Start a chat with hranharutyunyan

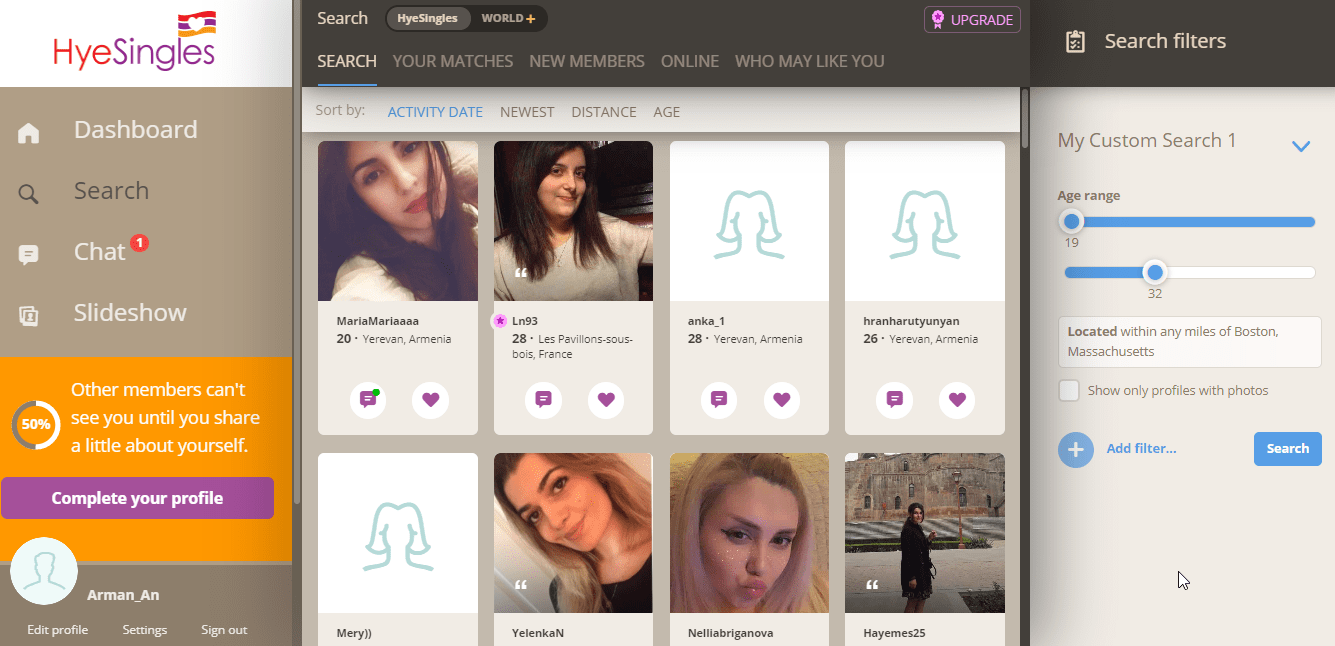point(895,399)
